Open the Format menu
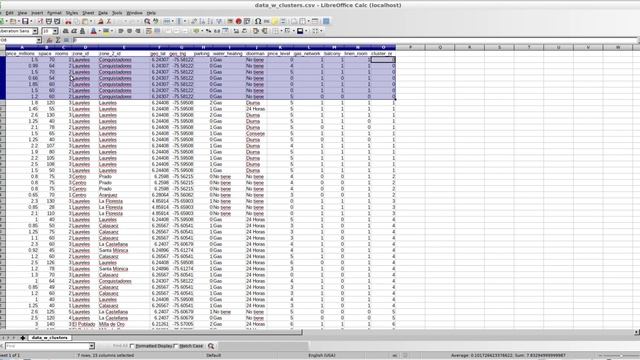 (54, 13)
